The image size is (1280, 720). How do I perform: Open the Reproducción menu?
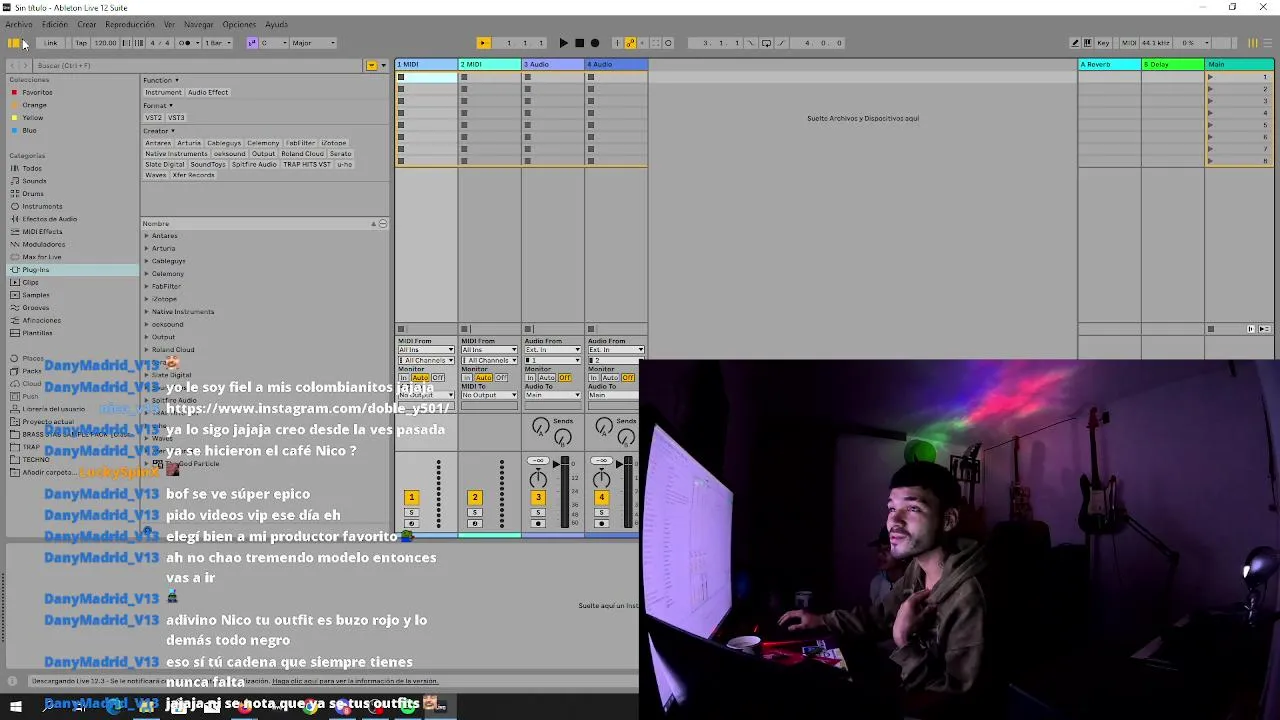point(130,24)
